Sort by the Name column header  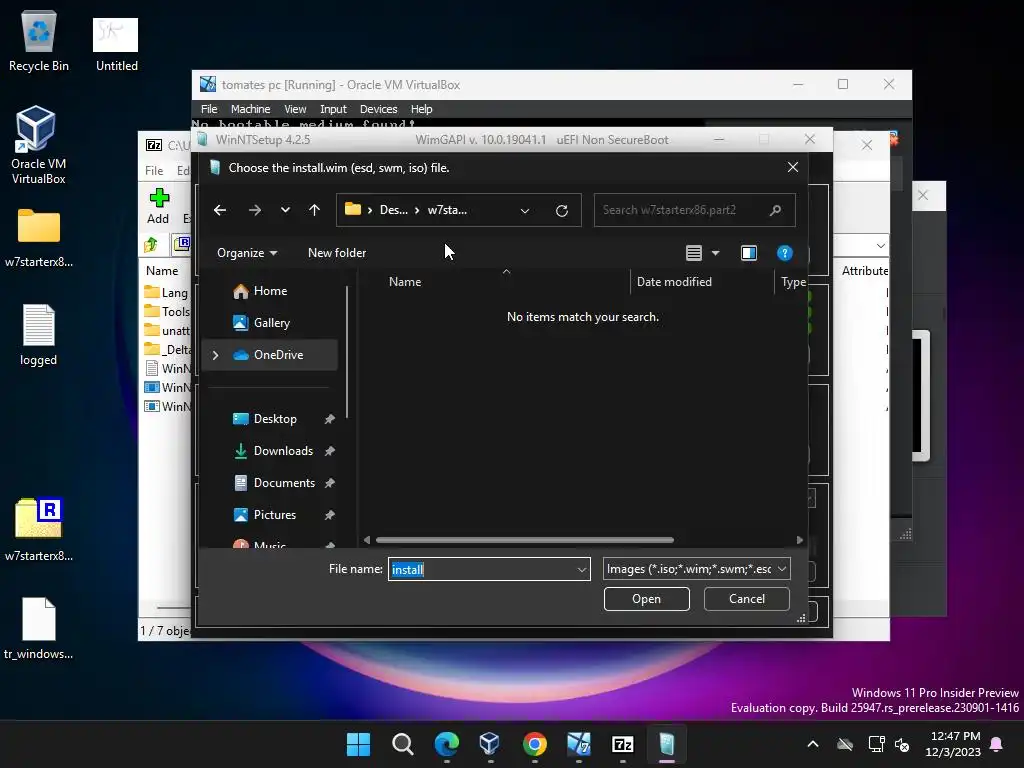(405, 282)
